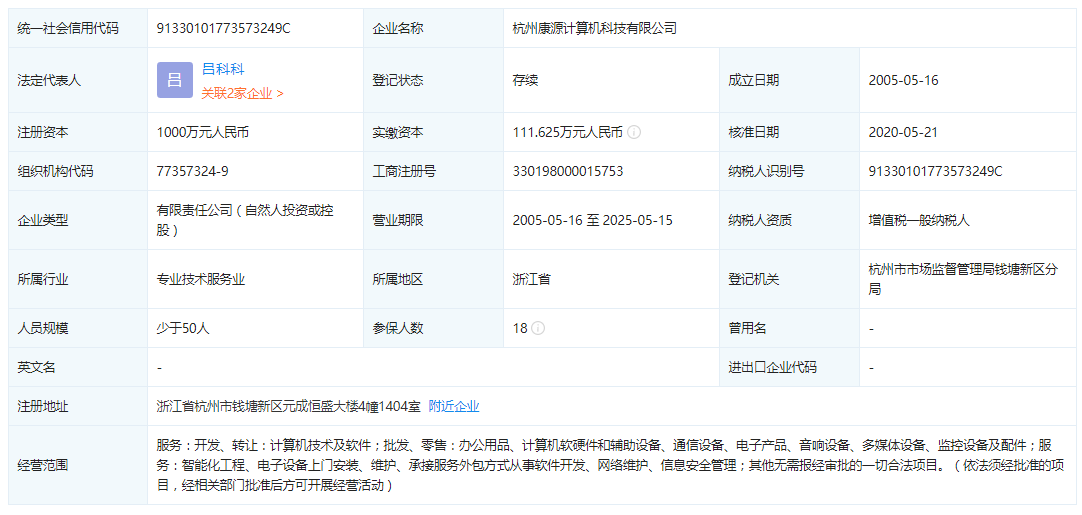1082x515 pixels.
Task: Click the 纳税人识别号 label cell
Action: [x=789, y=171]
